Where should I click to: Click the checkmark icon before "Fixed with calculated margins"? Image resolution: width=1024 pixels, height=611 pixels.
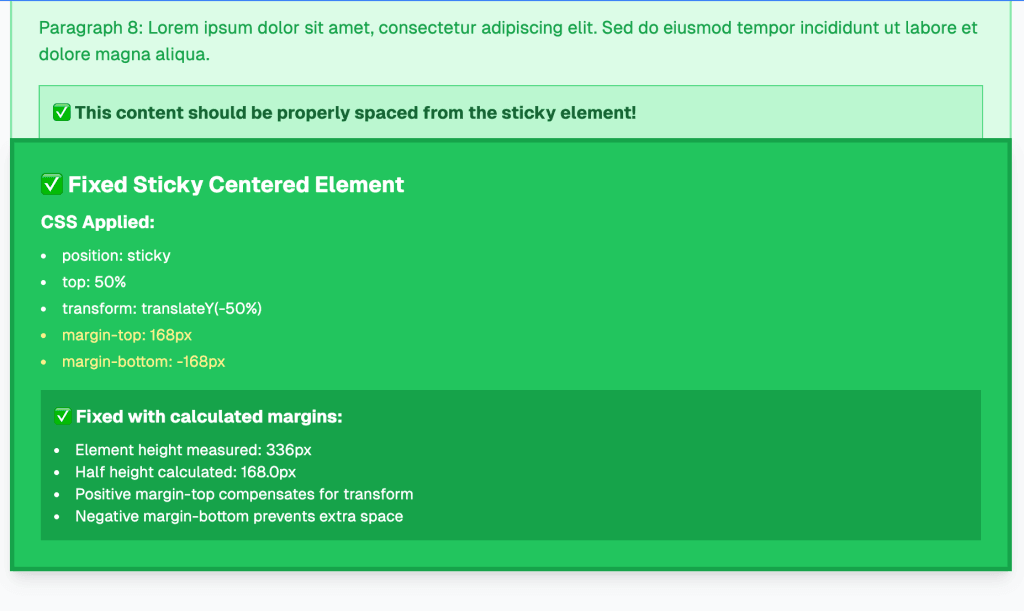coord(63,416)
